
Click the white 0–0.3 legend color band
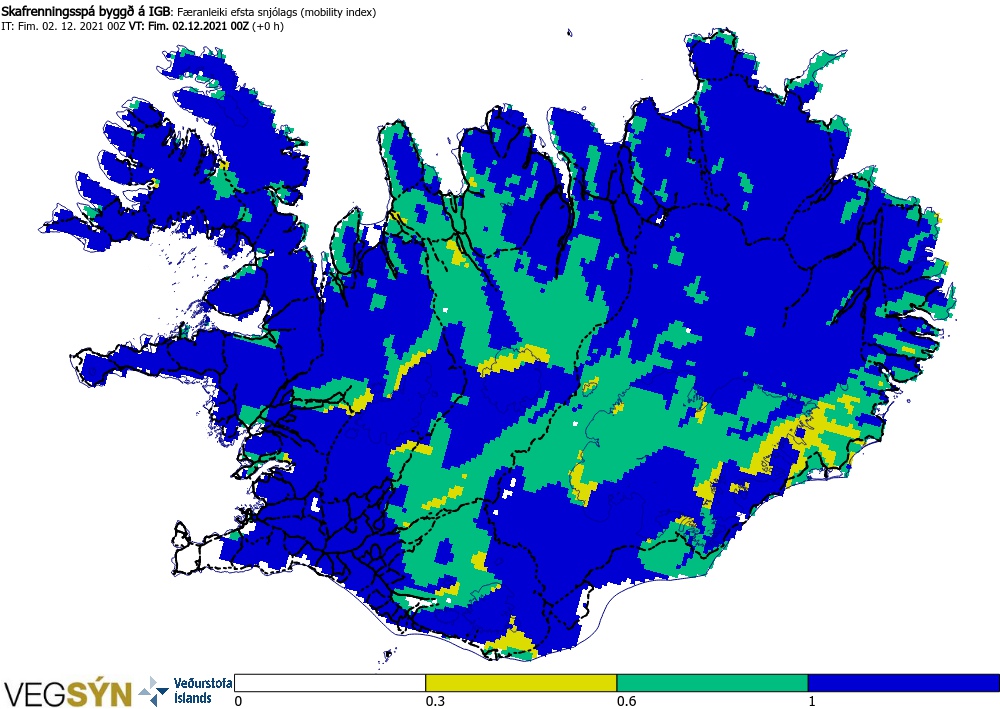(x=330, y=683)
